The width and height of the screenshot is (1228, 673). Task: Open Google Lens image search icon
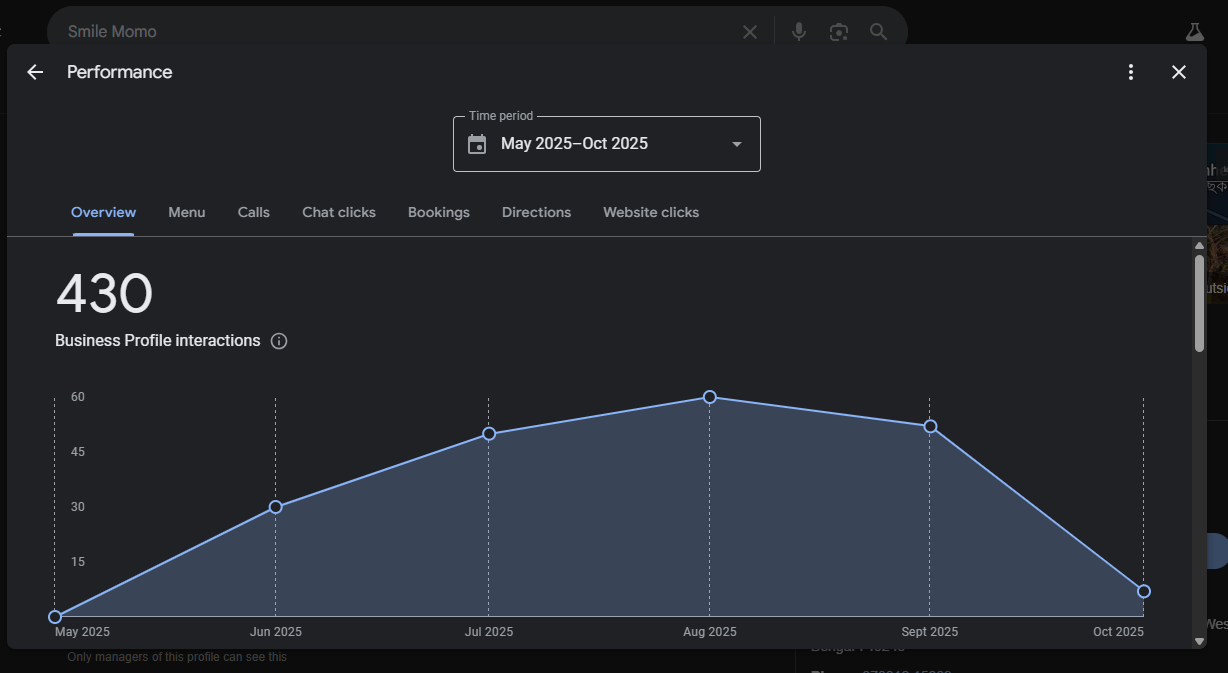[x=838, y=32]
